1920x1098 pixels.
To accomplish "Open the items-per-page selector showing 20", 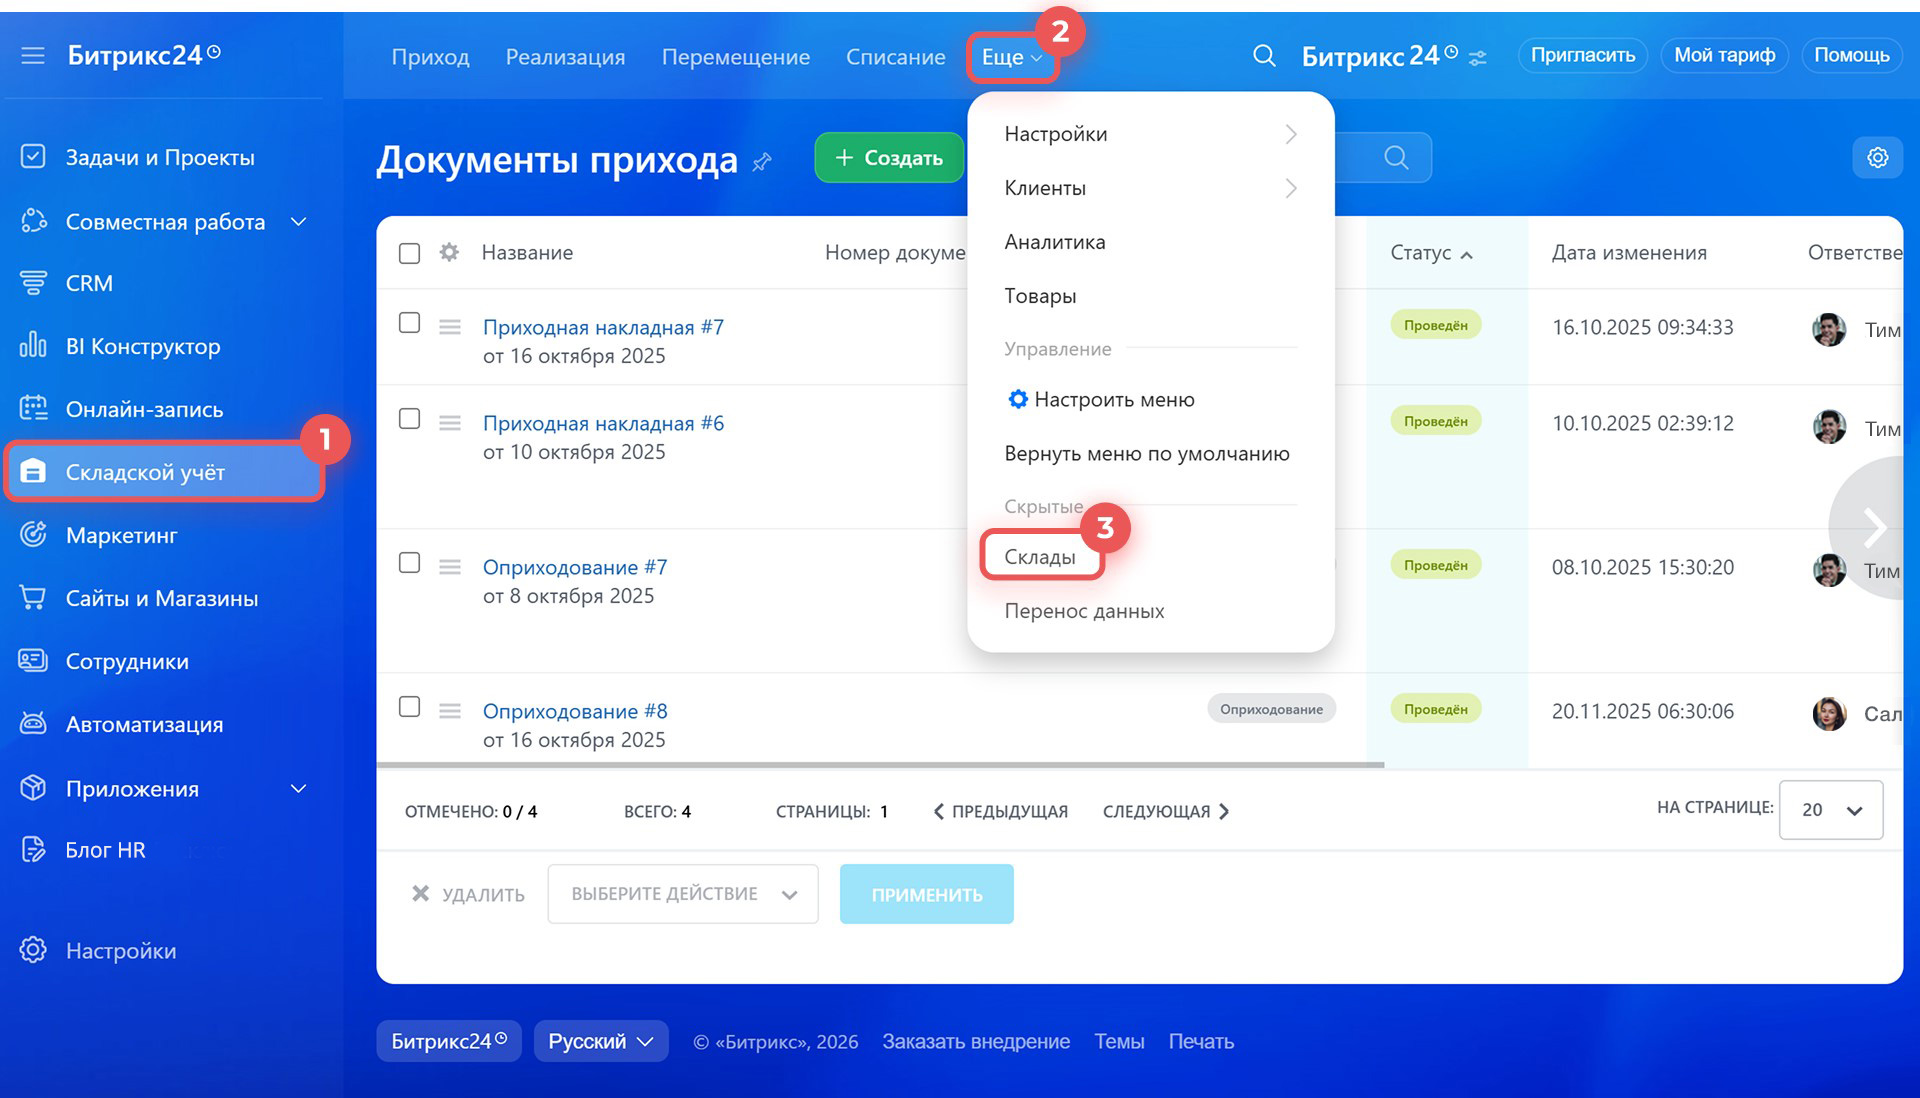I will coord(1830,810).
